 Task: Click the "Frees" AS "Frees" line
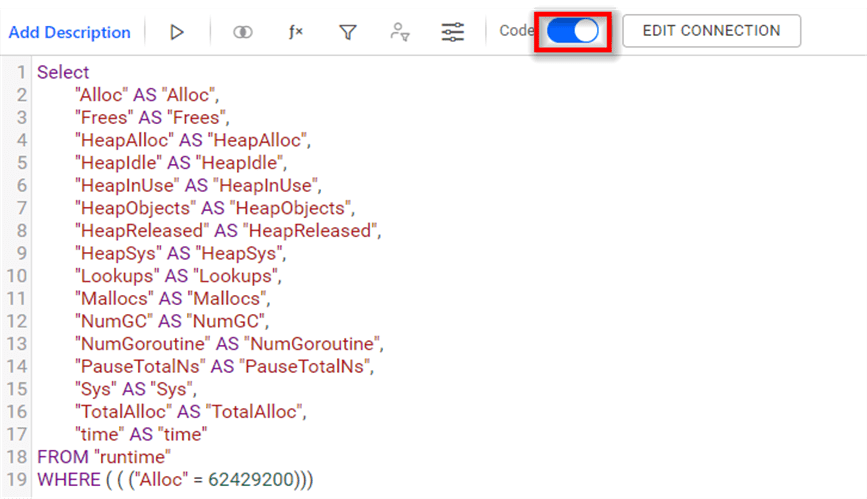(x=152, y=117)
